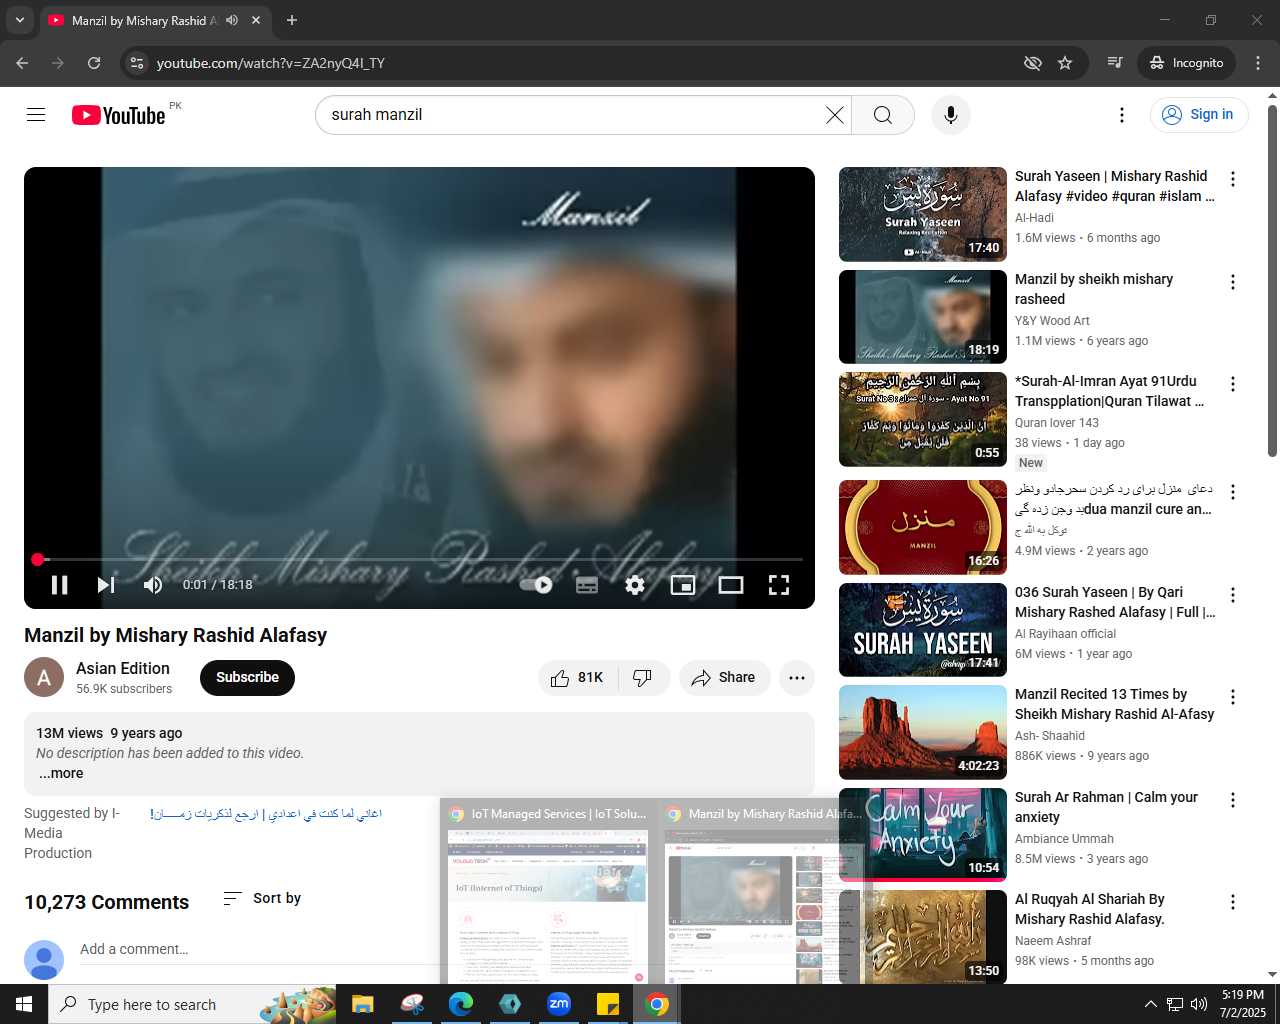The height and width of the screenshot is (1024, 1280).
Task: Switch to miniplayer mode
Action: tap(683, 585)
